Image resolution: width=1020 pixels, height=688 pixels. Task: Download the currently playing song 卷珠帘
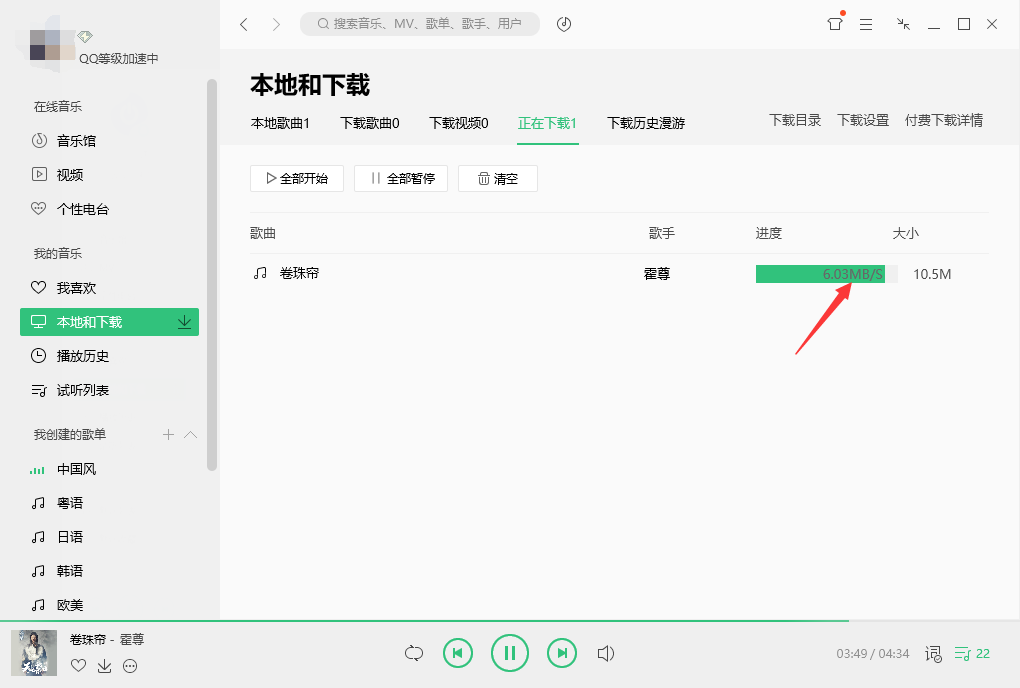tap(103, 665)
